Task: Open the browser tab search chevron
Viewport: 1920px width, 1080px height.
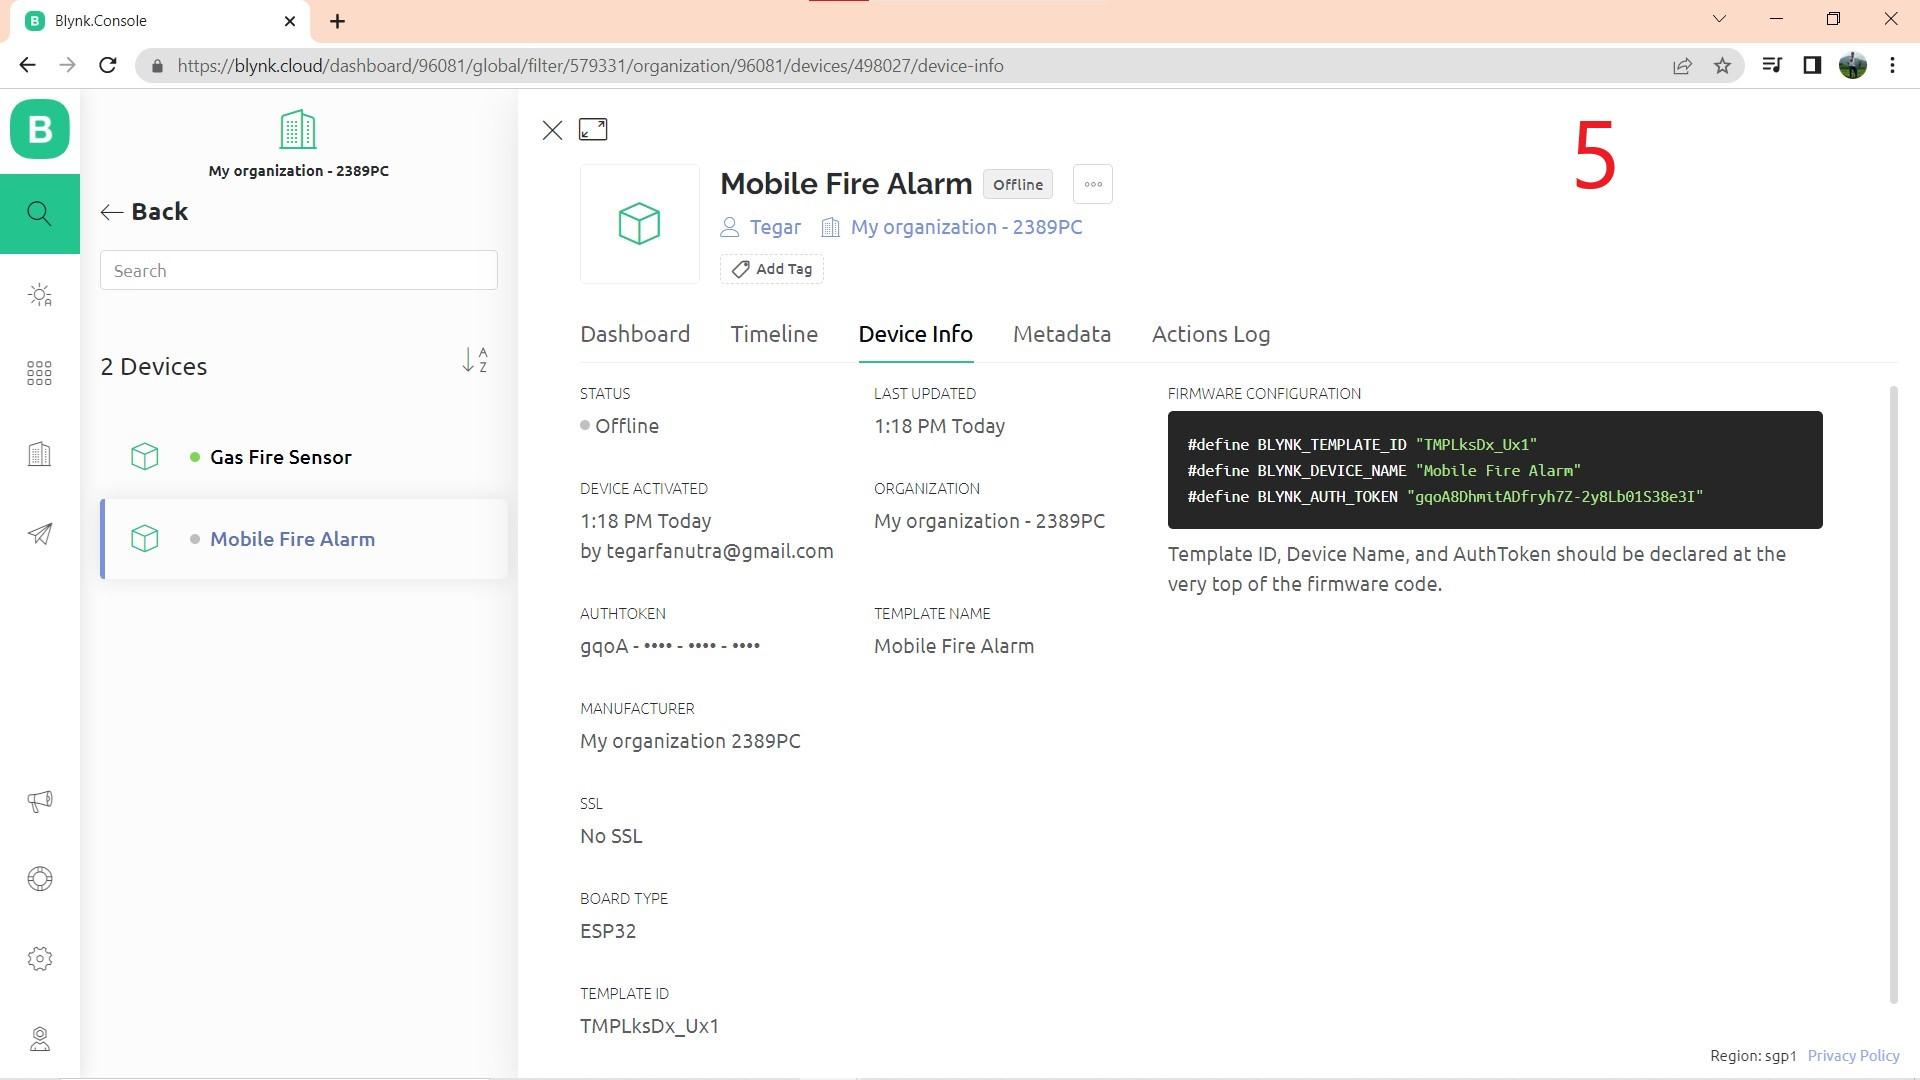Action: click(x=1719, y=19)
